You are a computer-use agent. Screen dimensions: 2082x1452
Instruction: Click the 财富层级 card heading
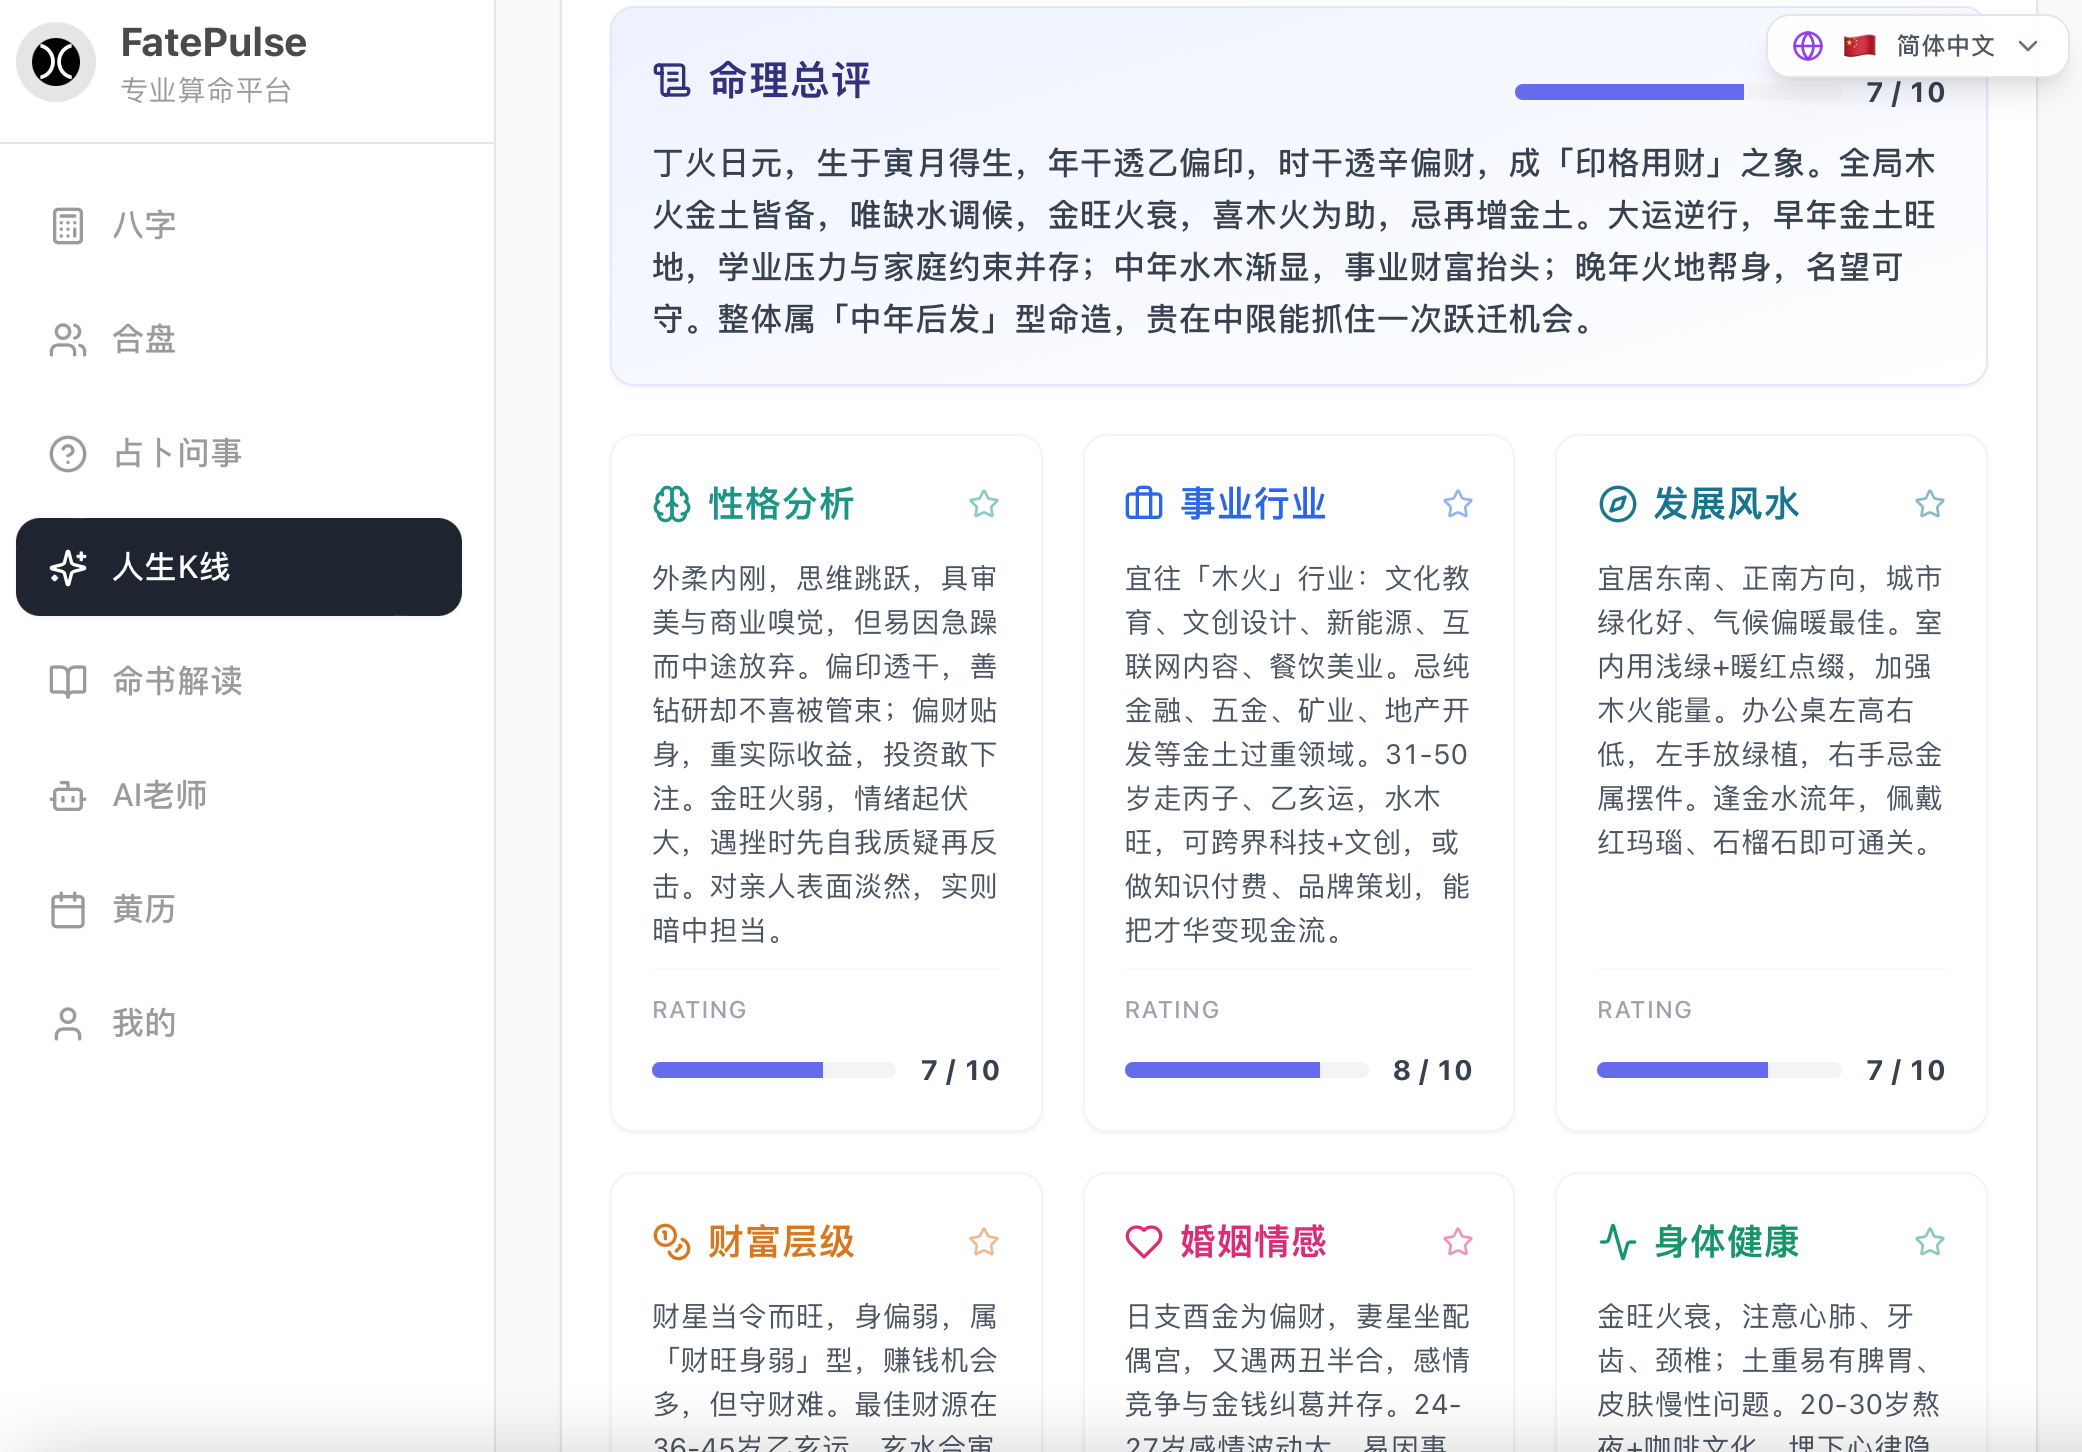pyautogui.click(x=781, y=1242)
